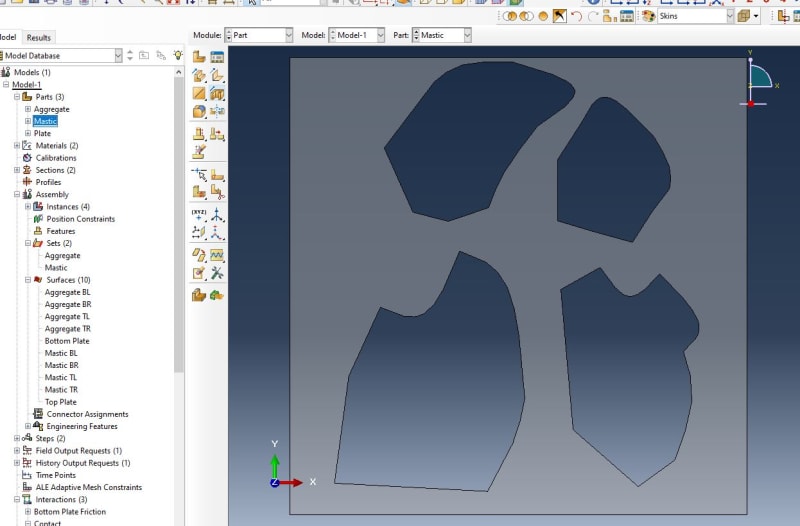Select the Create Round or Fillet tool

199,111
